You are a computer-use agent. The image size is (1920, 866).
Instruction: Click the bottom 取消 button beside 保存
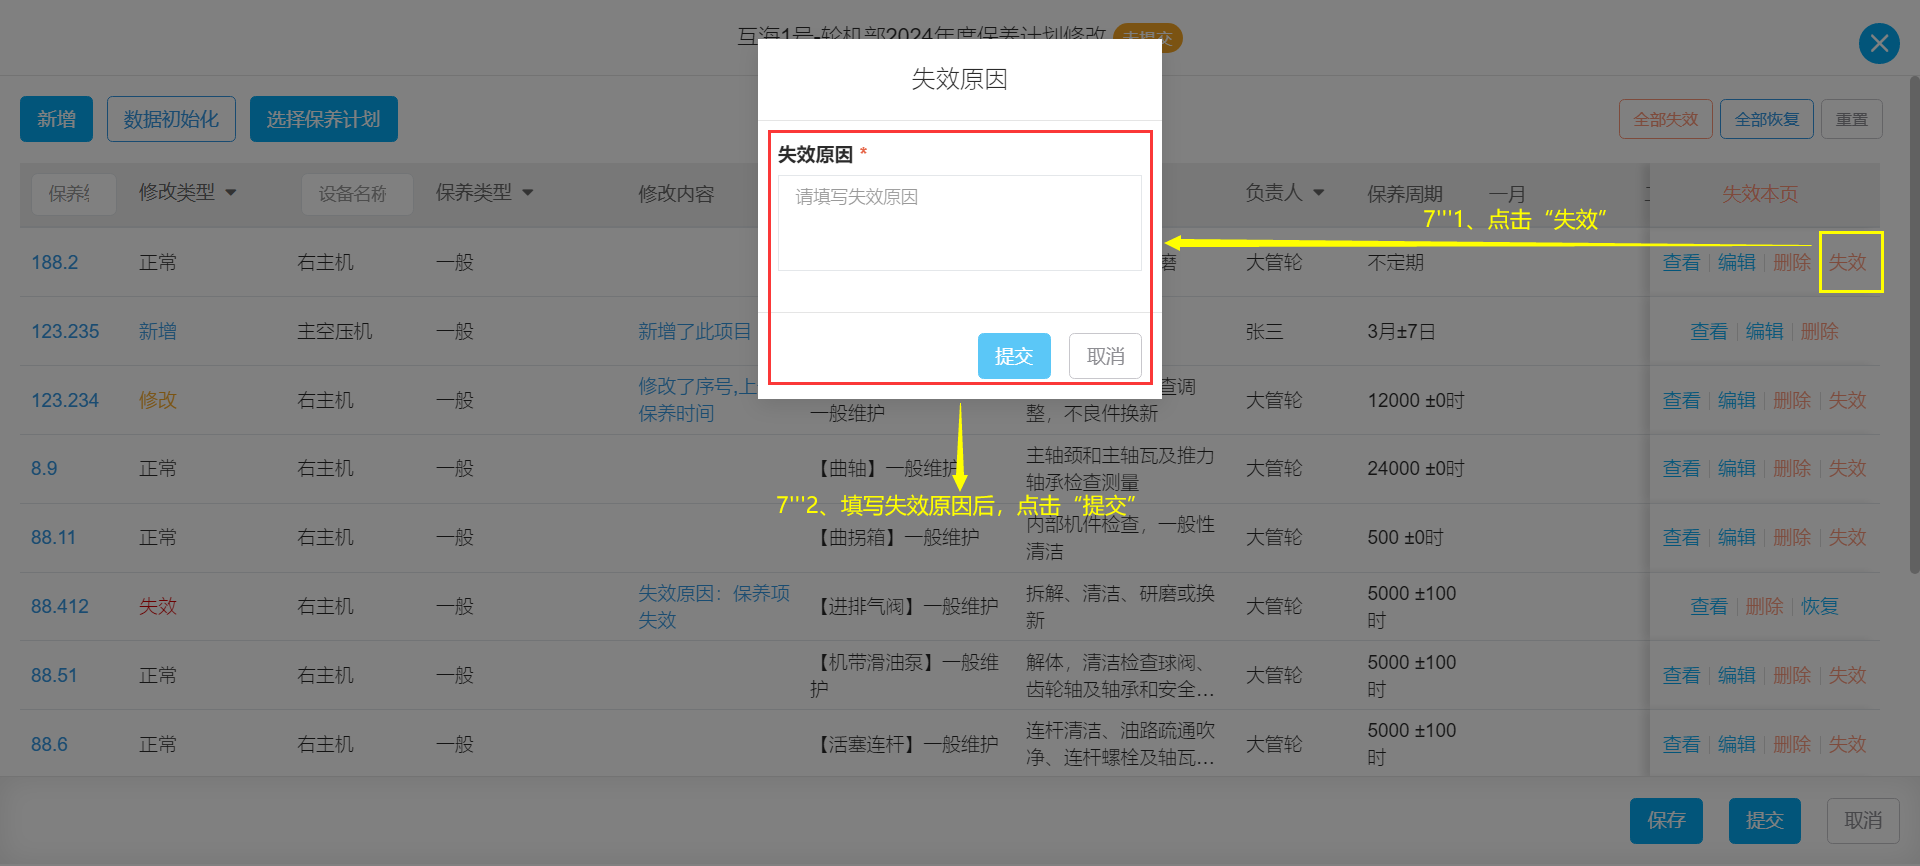(1863, 820)
